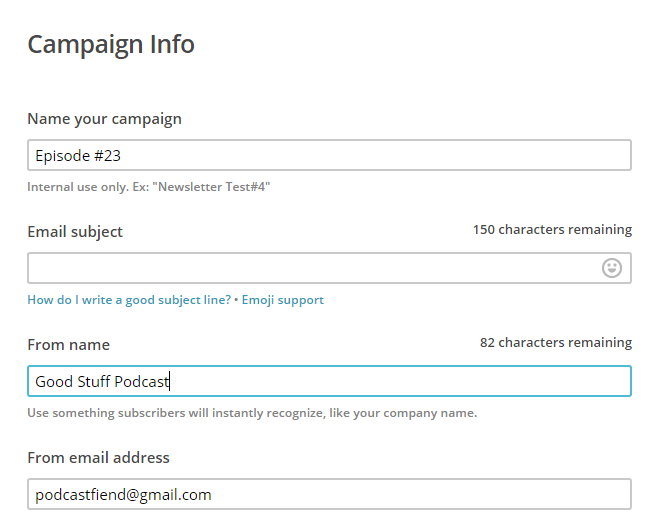Image resolution: width=654 pixels, height=516 pixels.
Task: Click the company name hint under From name
Action: (252, 413)
